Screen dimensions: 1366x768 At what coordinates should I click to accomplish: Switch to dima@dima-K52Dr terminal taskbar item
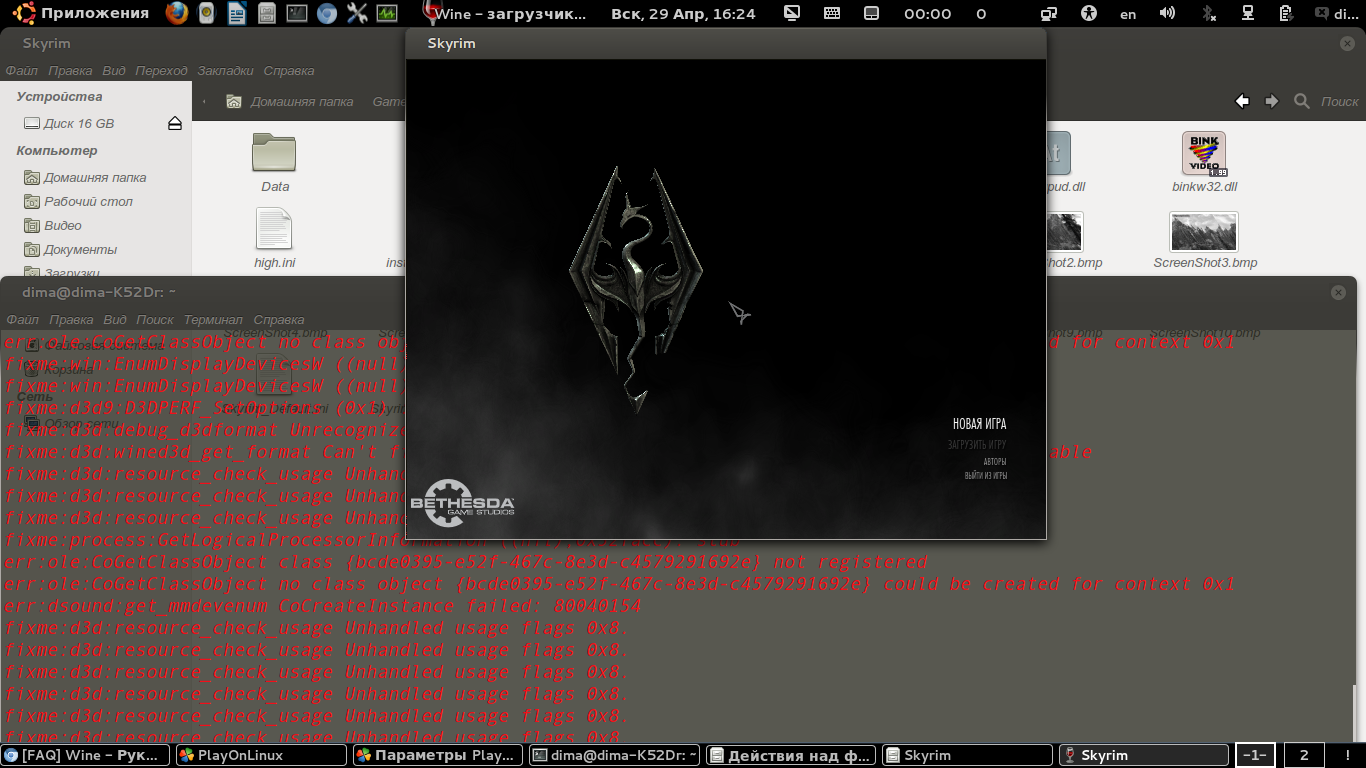pos(614,756)
